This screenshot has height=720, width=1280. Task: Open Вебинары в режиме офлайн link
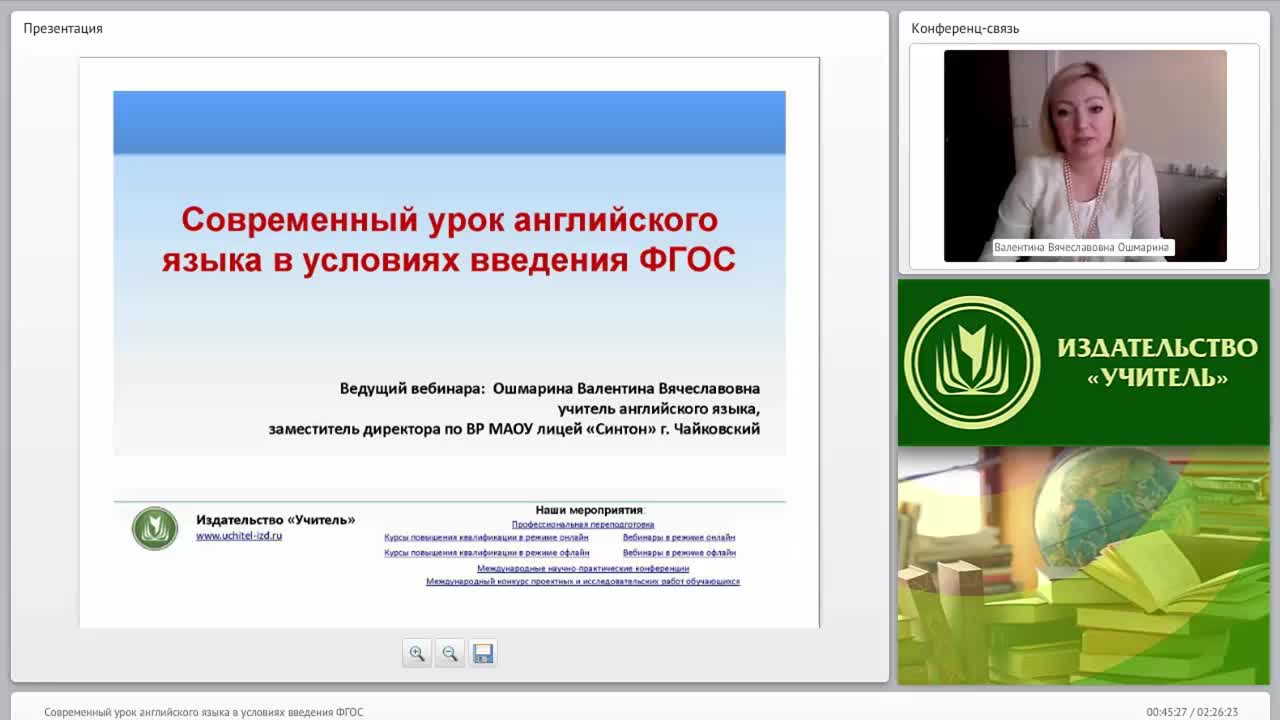[679, 552]
